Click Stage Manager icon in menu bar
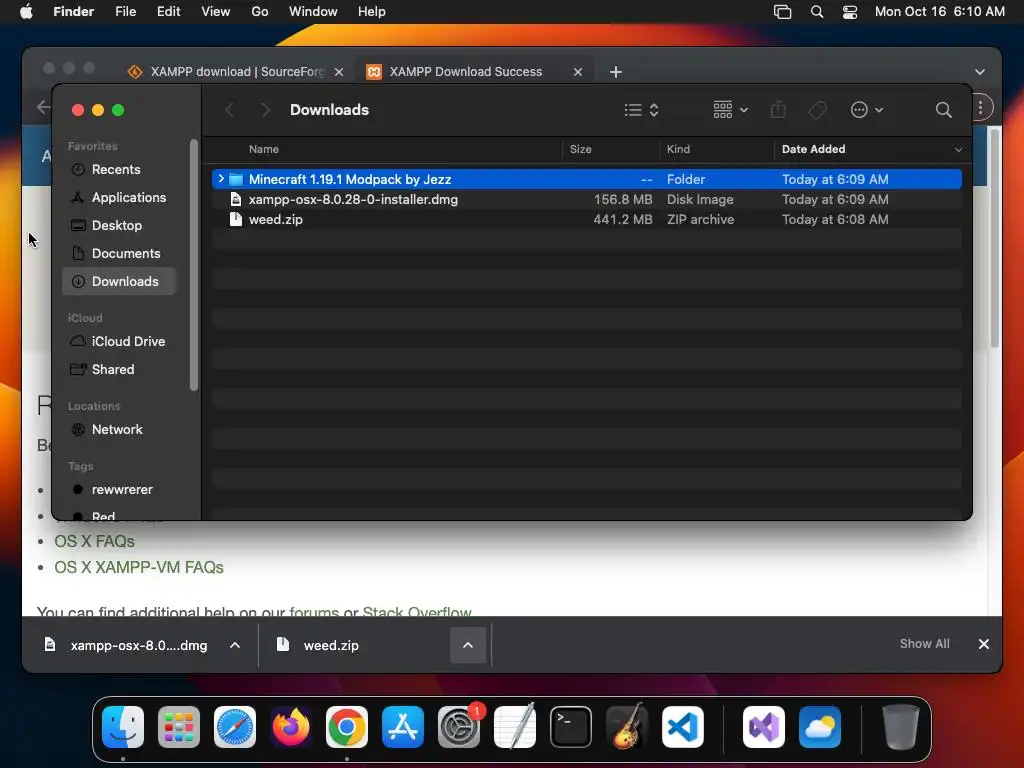 tap(782, 12)
